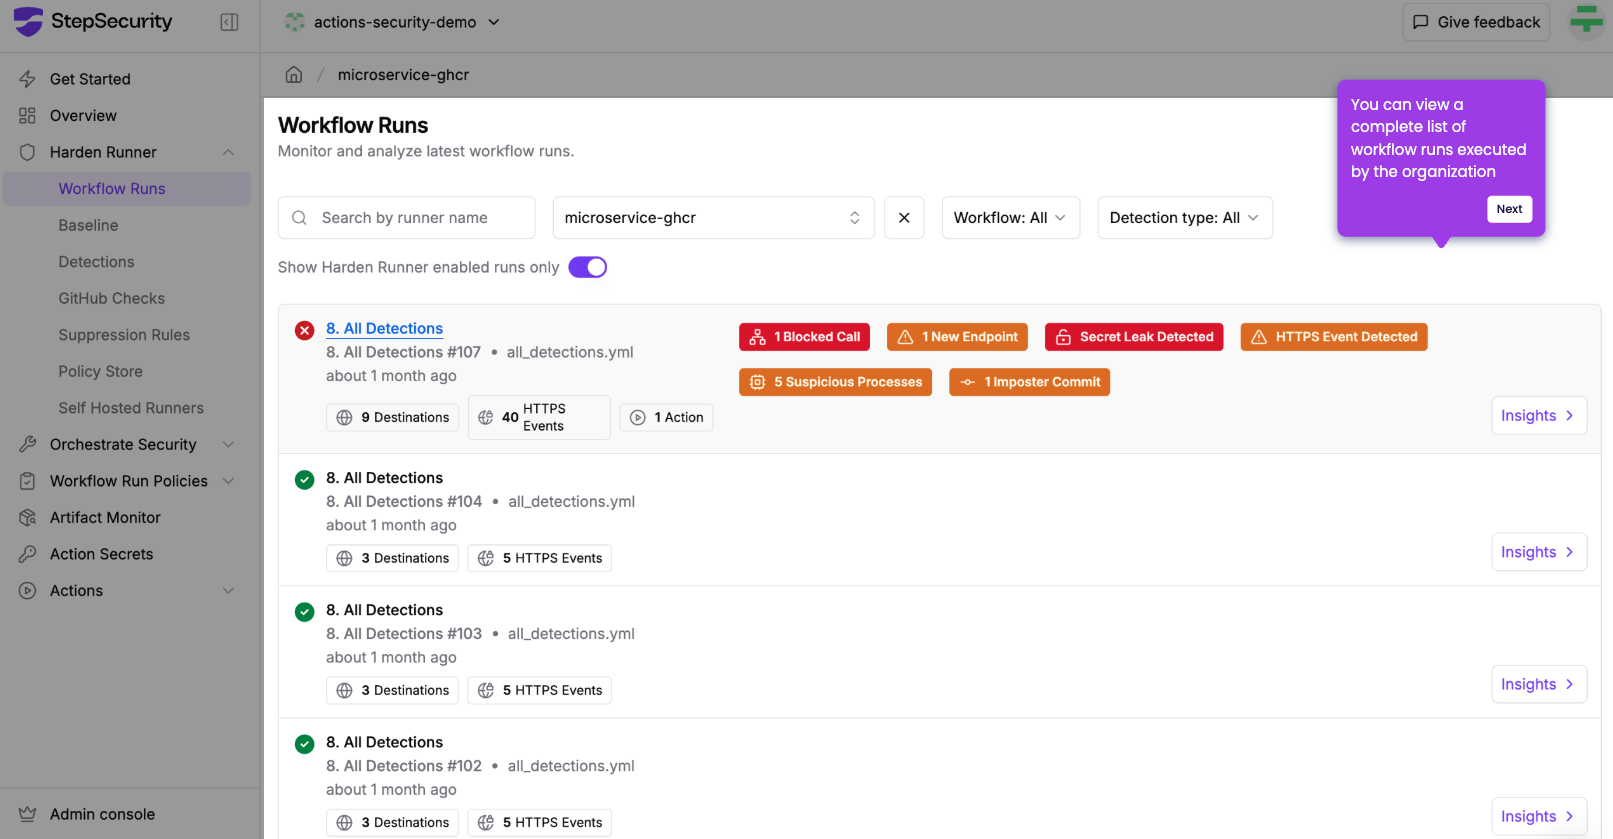
Task: Open Baseline in sidebar
Action: 88,225
